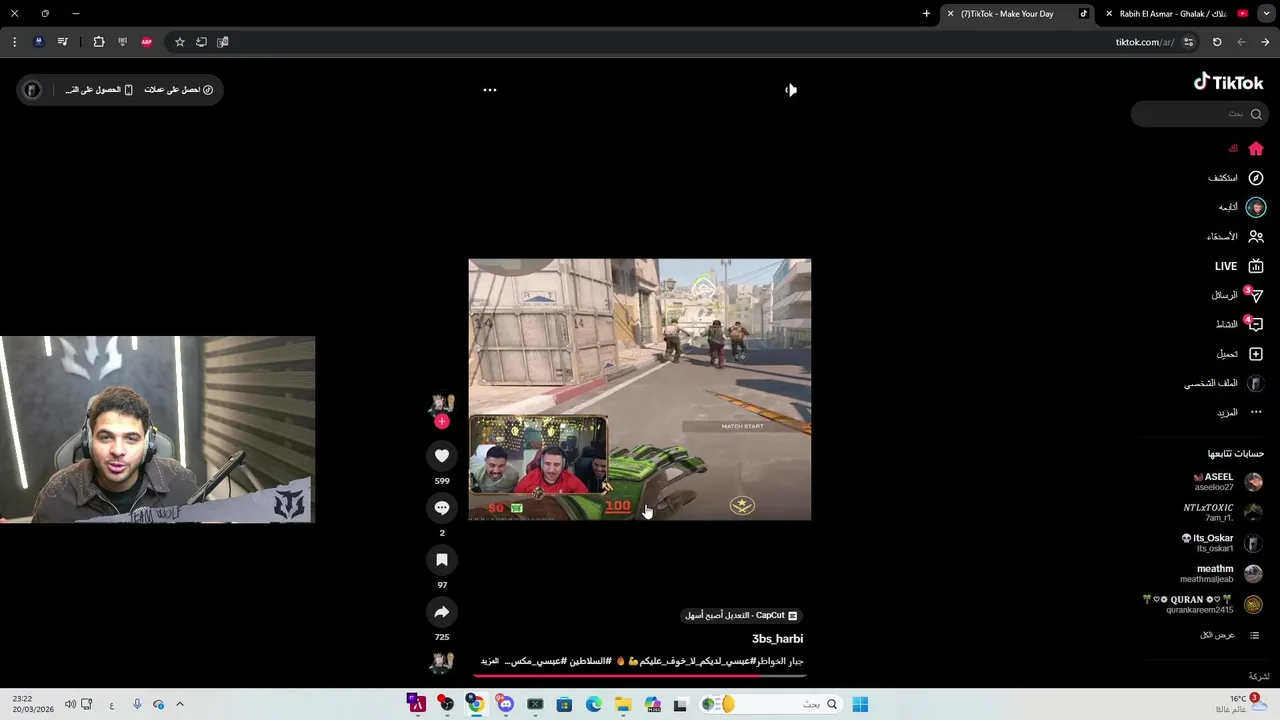Bookmark the video to favorites
1280x720 pixels.
442,560
